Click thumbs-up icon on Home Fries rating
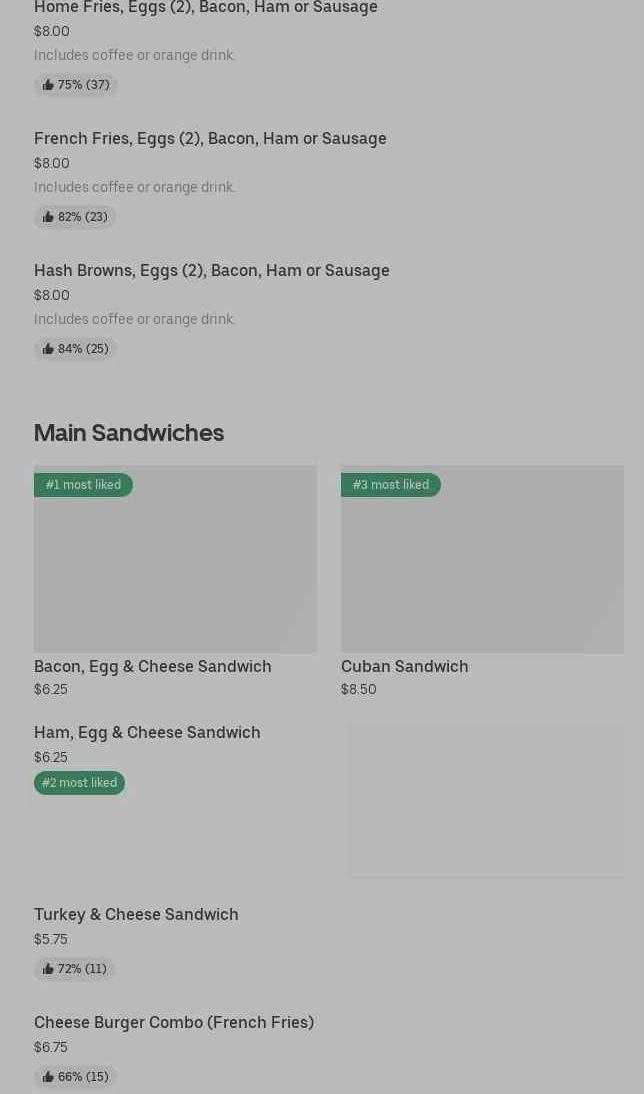 click(48, 85)
